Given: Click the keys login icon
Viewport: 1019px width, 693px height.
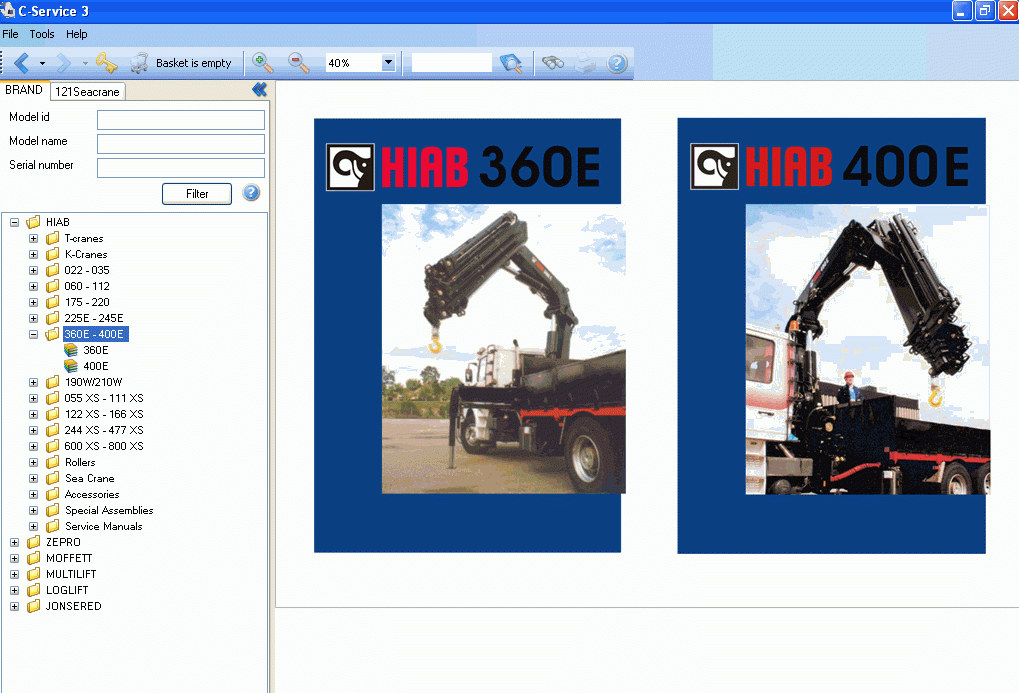Looking at the screenshot, I should click(106, 63).
